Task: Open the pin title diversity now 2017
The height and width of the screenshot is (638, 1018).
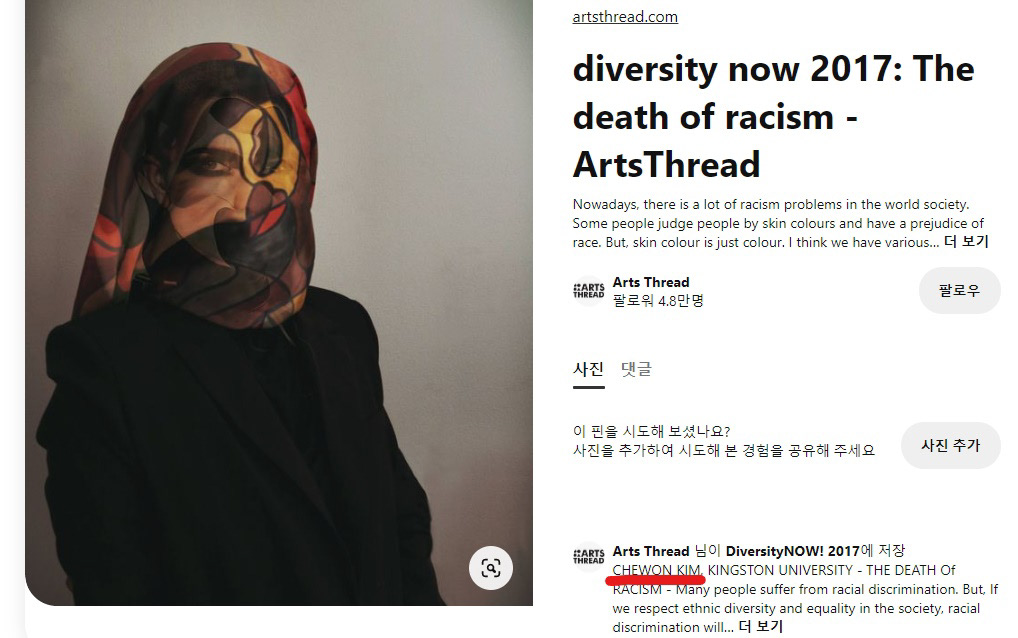Action: [773, 117]
